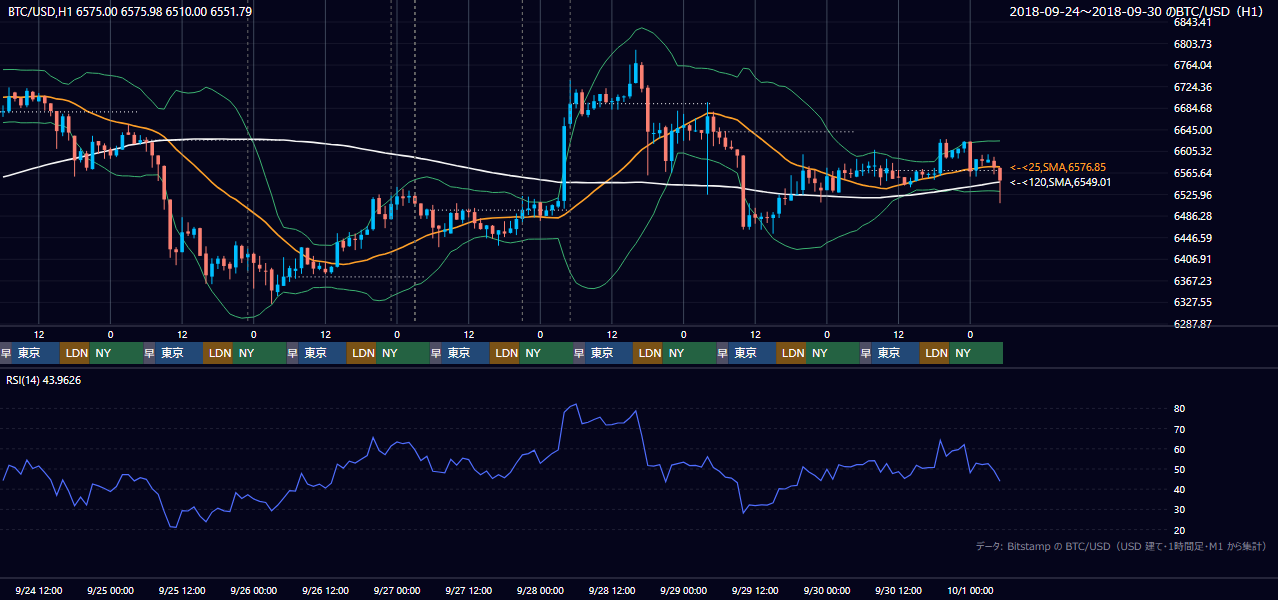Select the RSI scale value 40

click(1179, 489)
